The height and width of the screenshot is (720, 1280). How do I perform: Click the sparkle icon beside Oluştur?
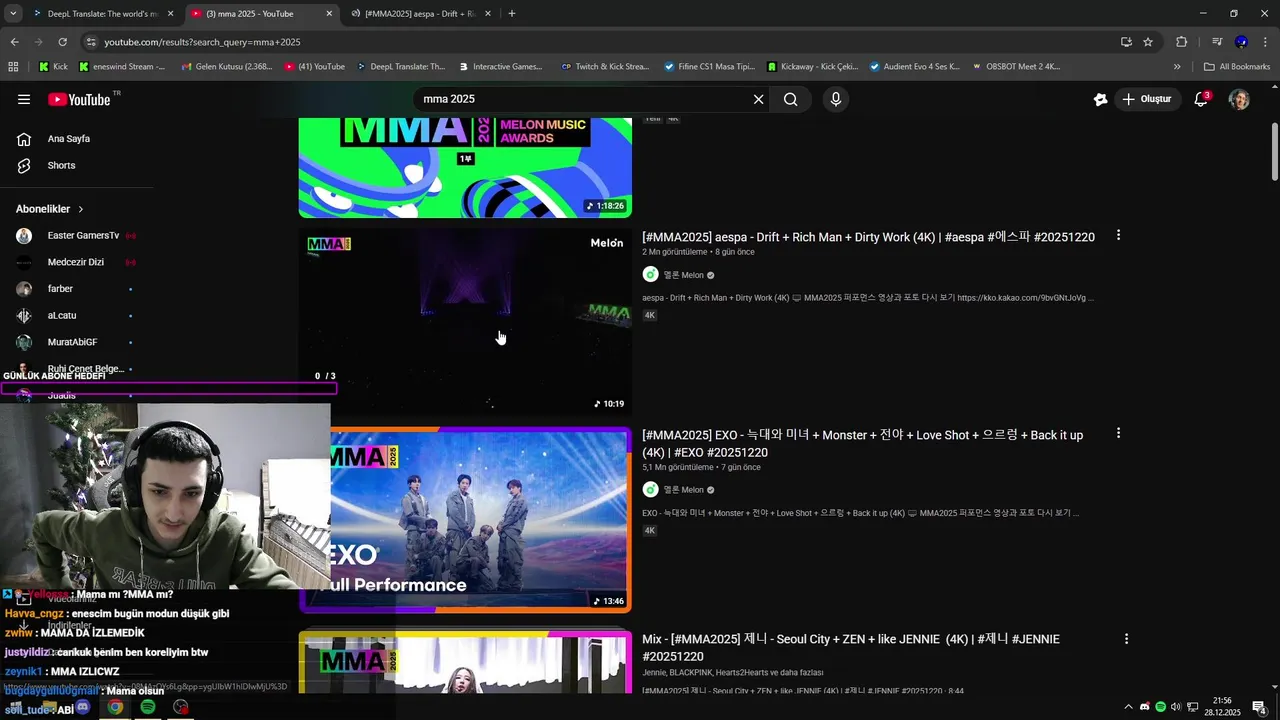point(1100,99)
